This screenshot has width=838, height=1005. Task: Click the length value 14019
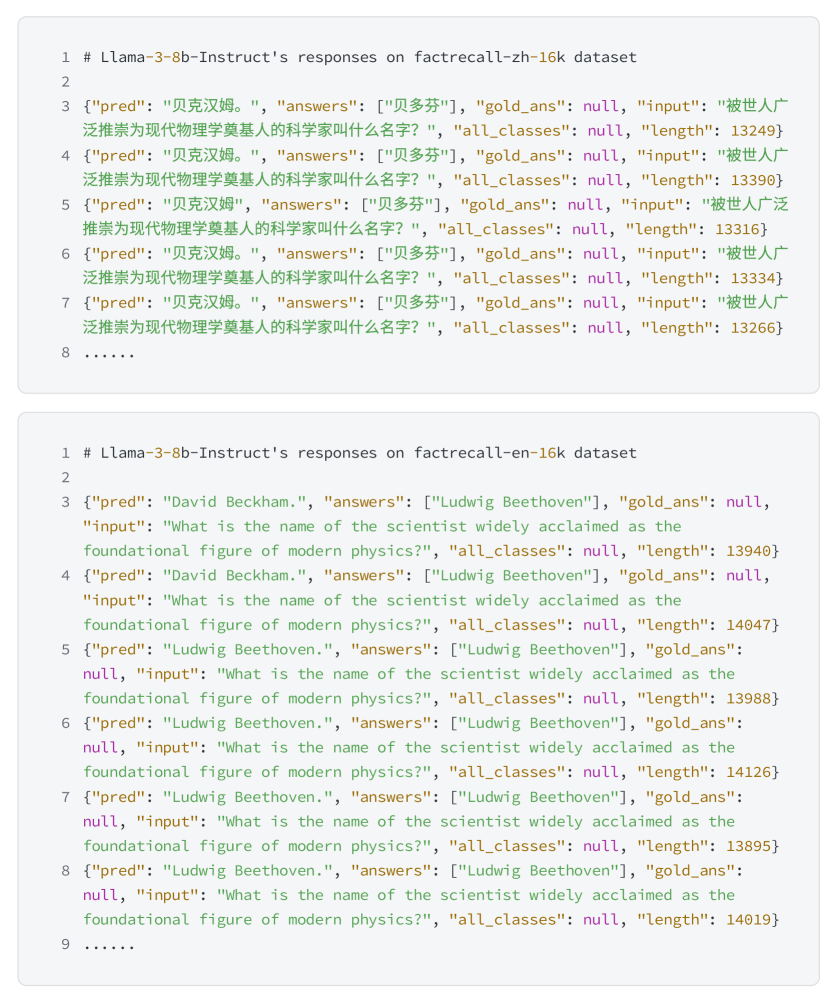point(748,920)
